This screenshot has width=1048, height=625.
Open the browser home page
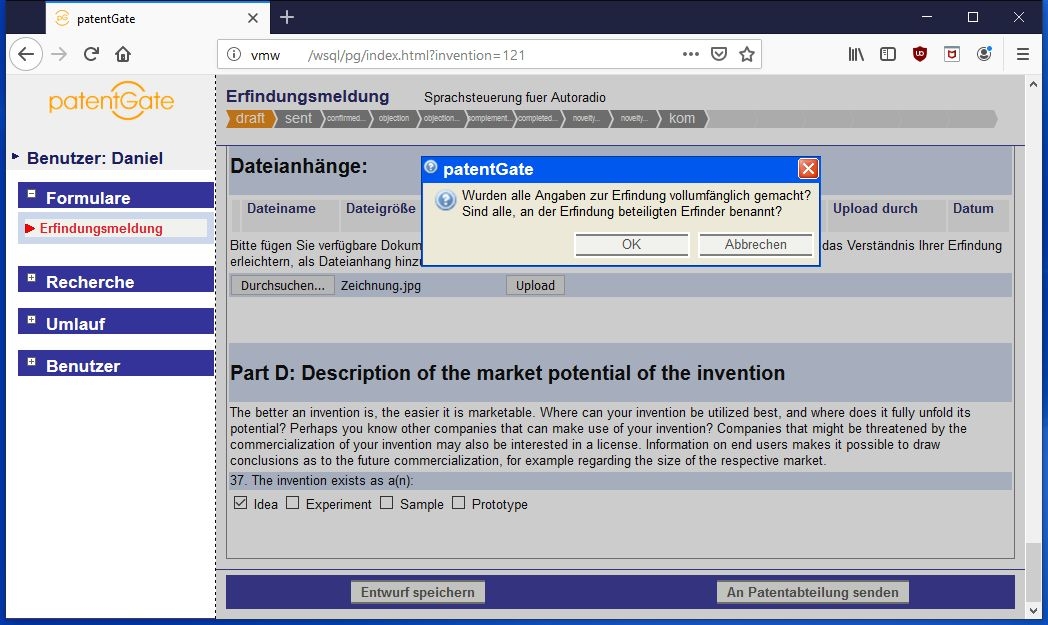(123, 54)
